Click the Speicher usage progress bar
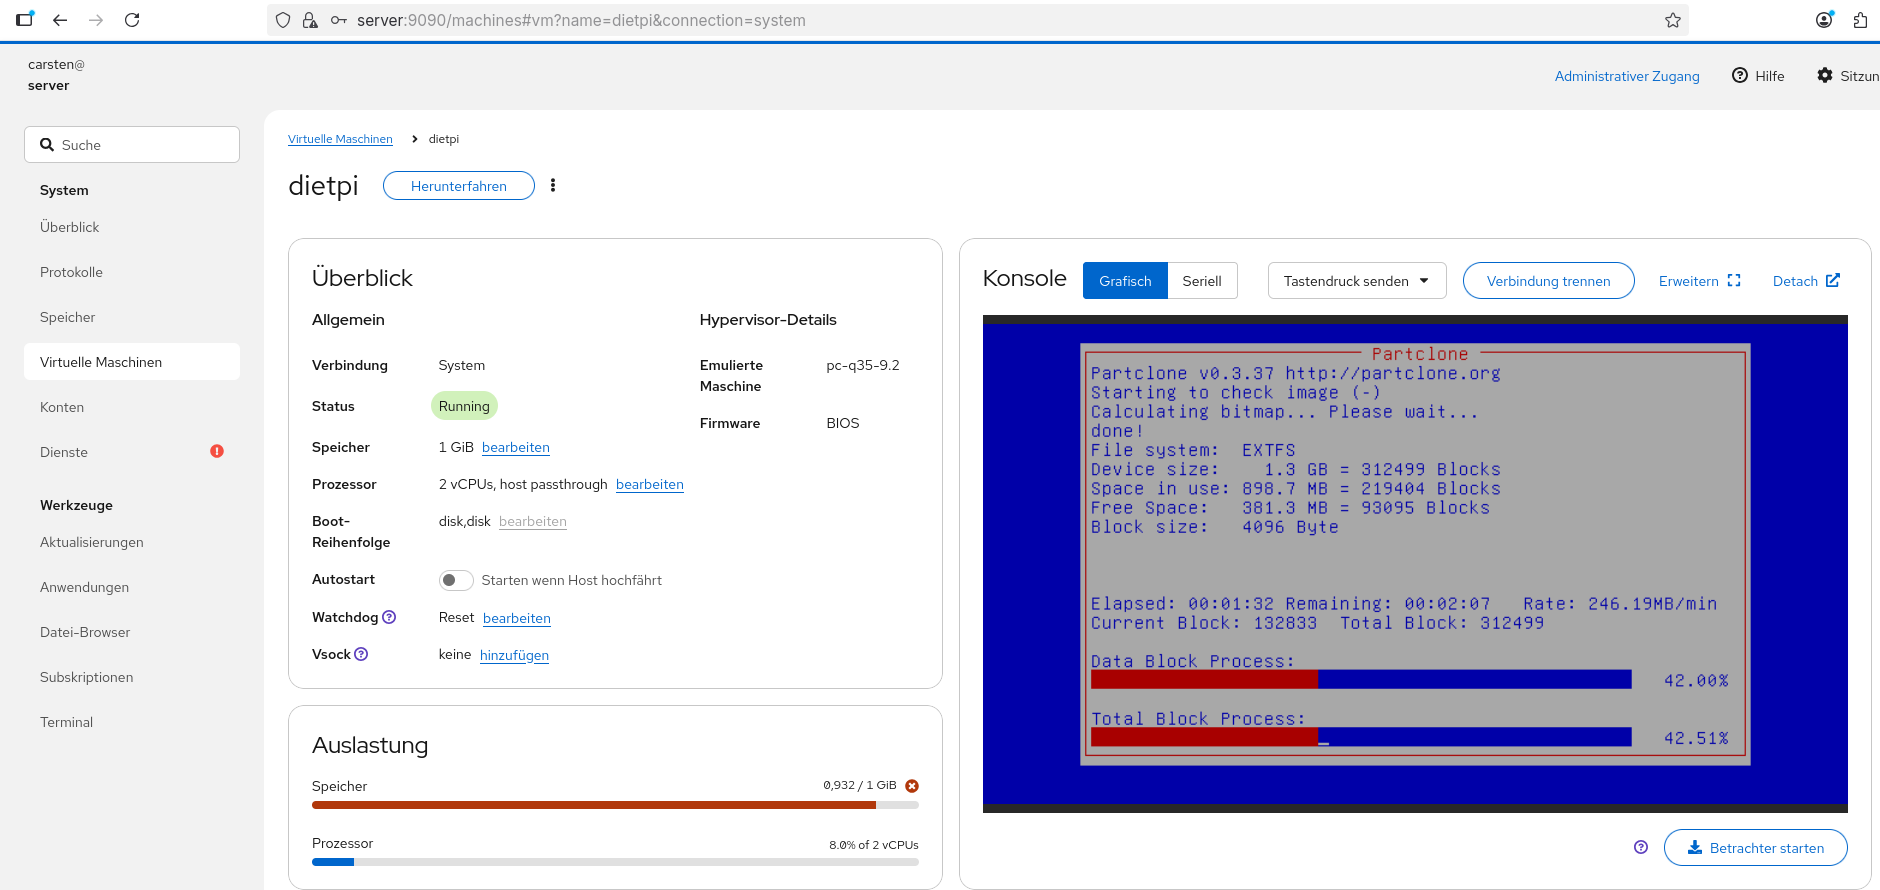1880x890 pixels. pos(614,804)
